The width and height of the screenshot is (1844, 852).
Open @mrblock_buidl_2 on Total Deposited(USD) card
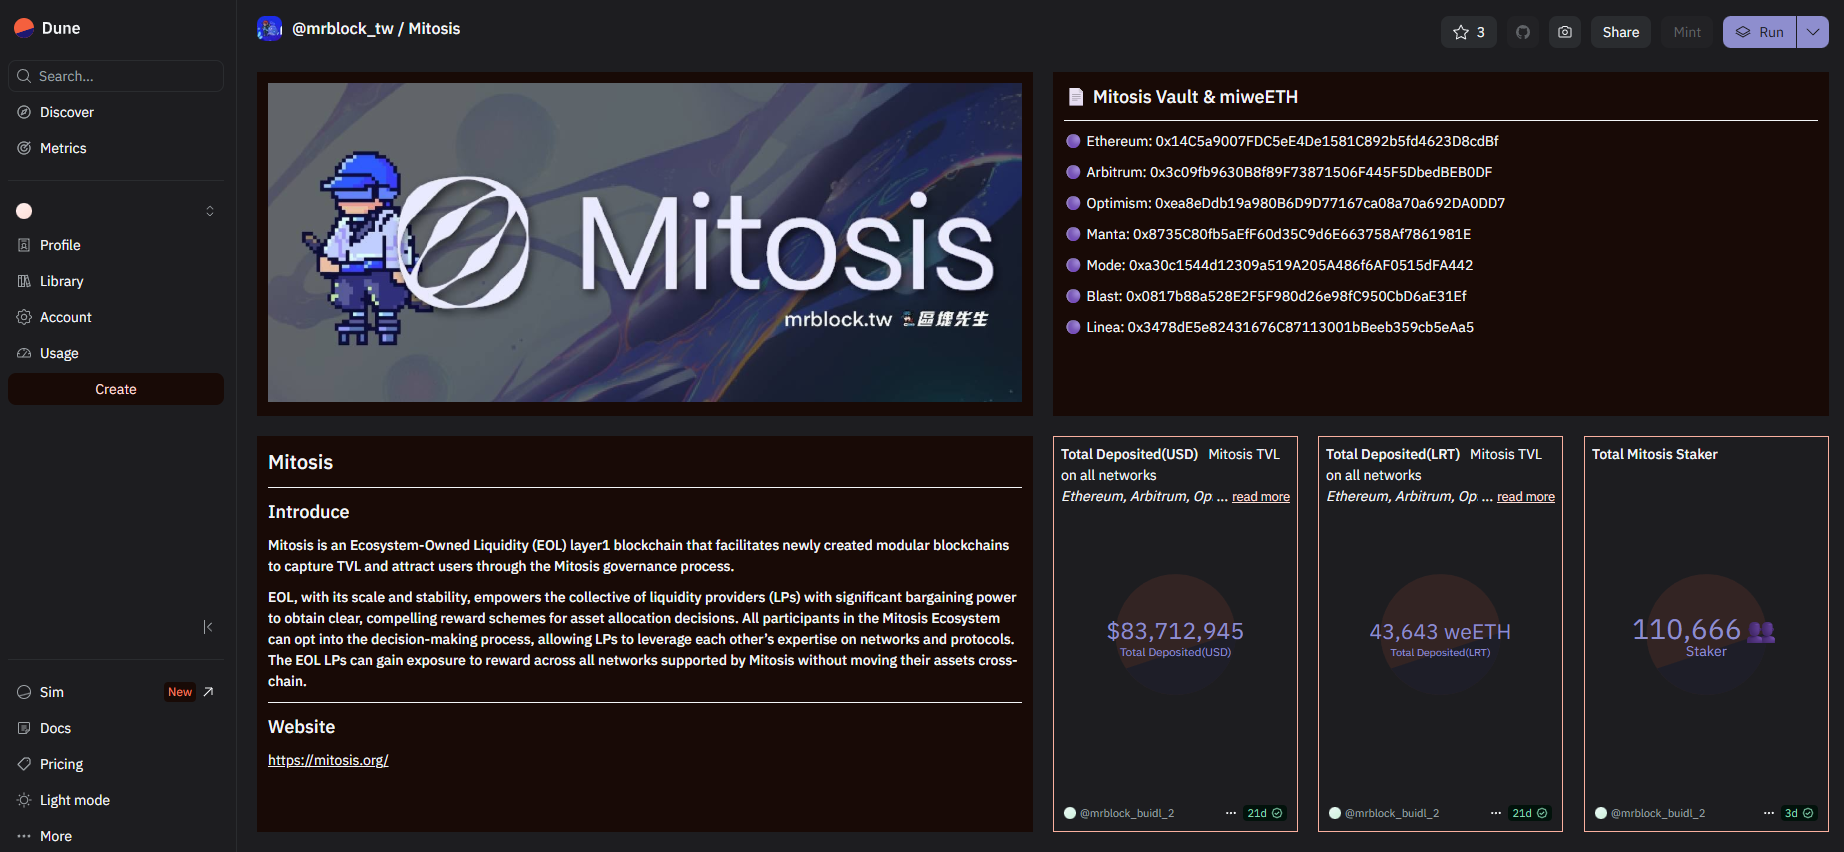pos(1126,813)
